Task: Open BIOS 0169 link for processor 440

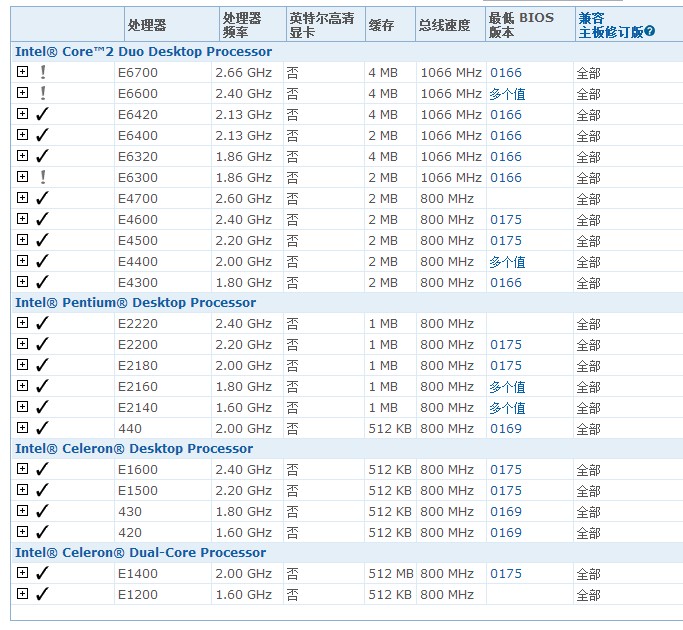Action: click(506, 429)
